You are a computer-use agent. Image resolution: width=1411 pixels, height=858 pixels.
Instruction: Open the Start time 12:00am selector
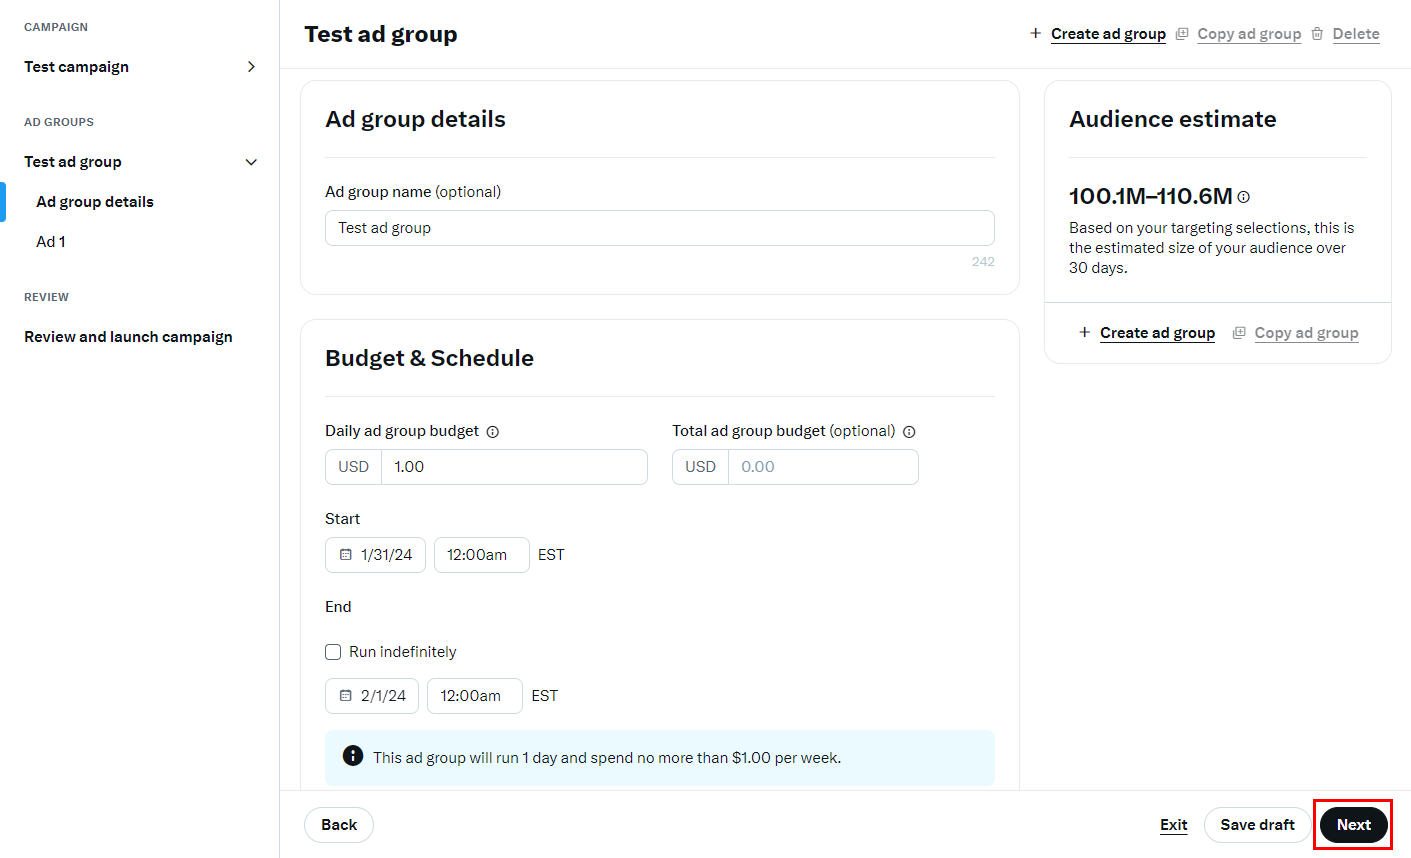click(481, 555)
